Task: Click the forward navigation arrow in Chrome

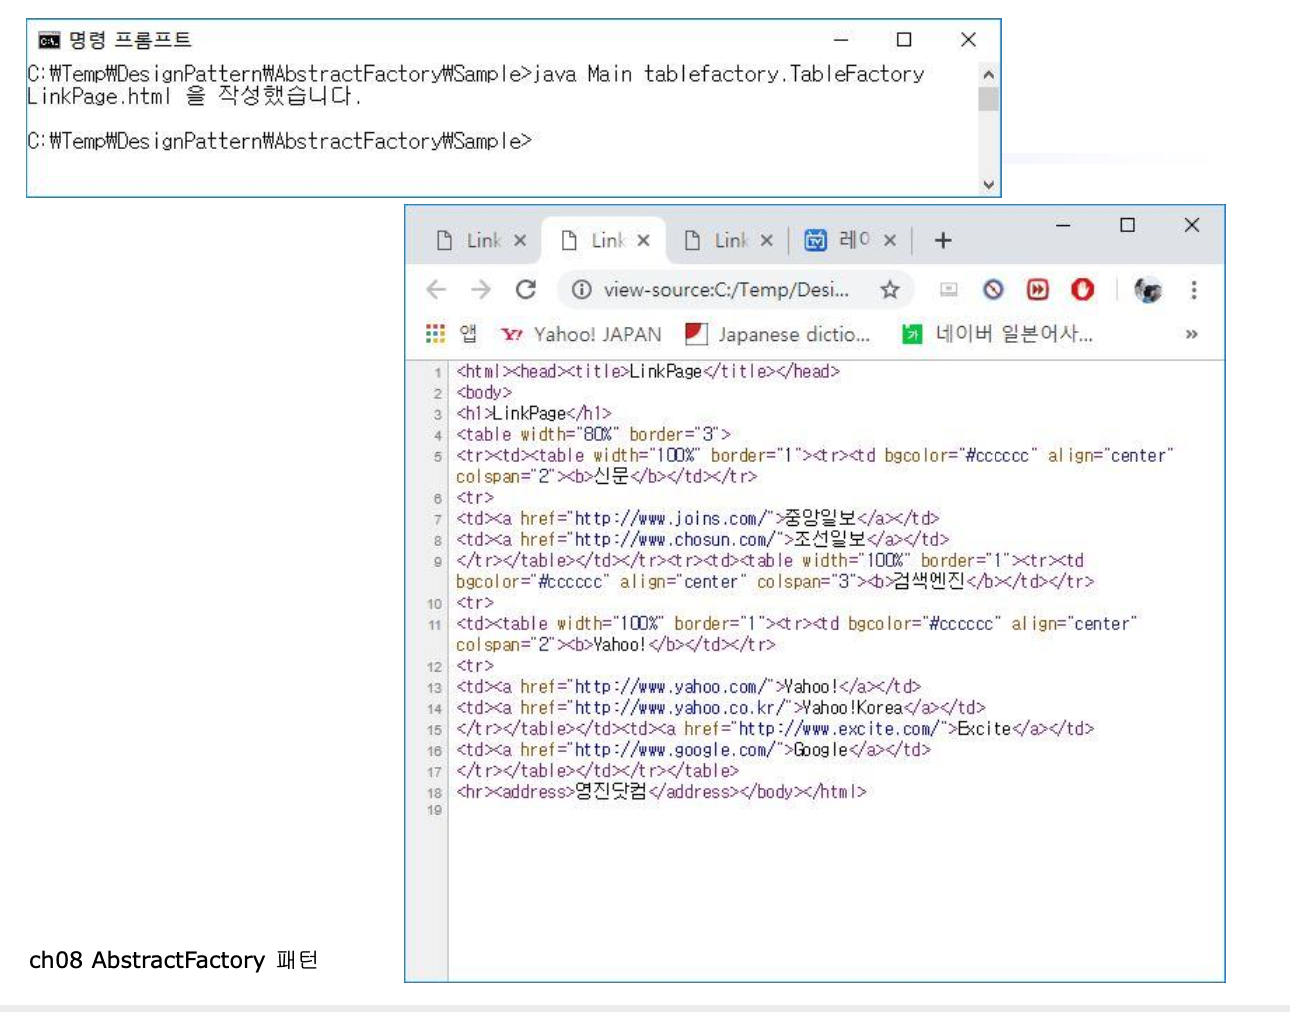Action: [x=481, y=290]
